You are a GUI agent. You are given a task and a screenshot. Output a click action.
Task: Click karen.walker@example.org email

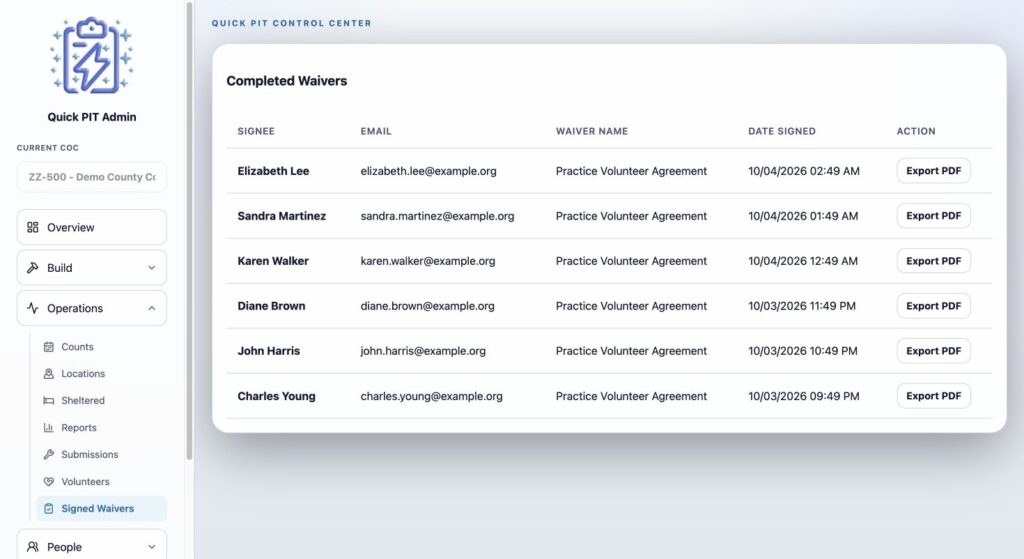click(428, 261)
